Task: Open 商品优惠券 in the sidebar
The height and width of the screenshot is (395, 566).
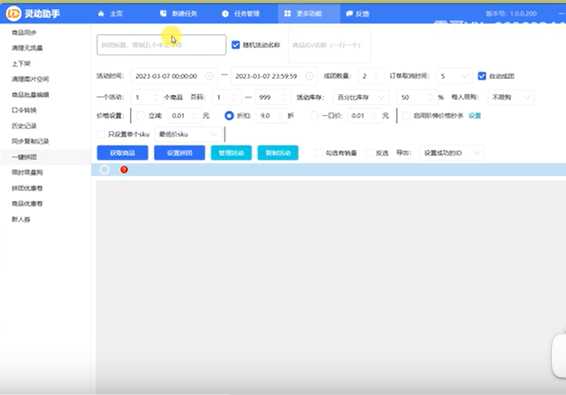Action: [27, 203]
